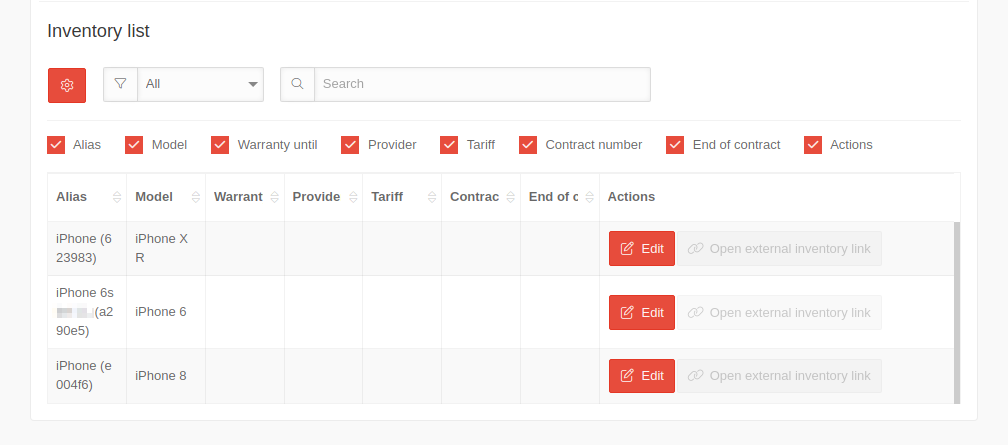Disable the End of contract checkbox
This screenshot has width=1008, height=445.
[x=675, y=145]
